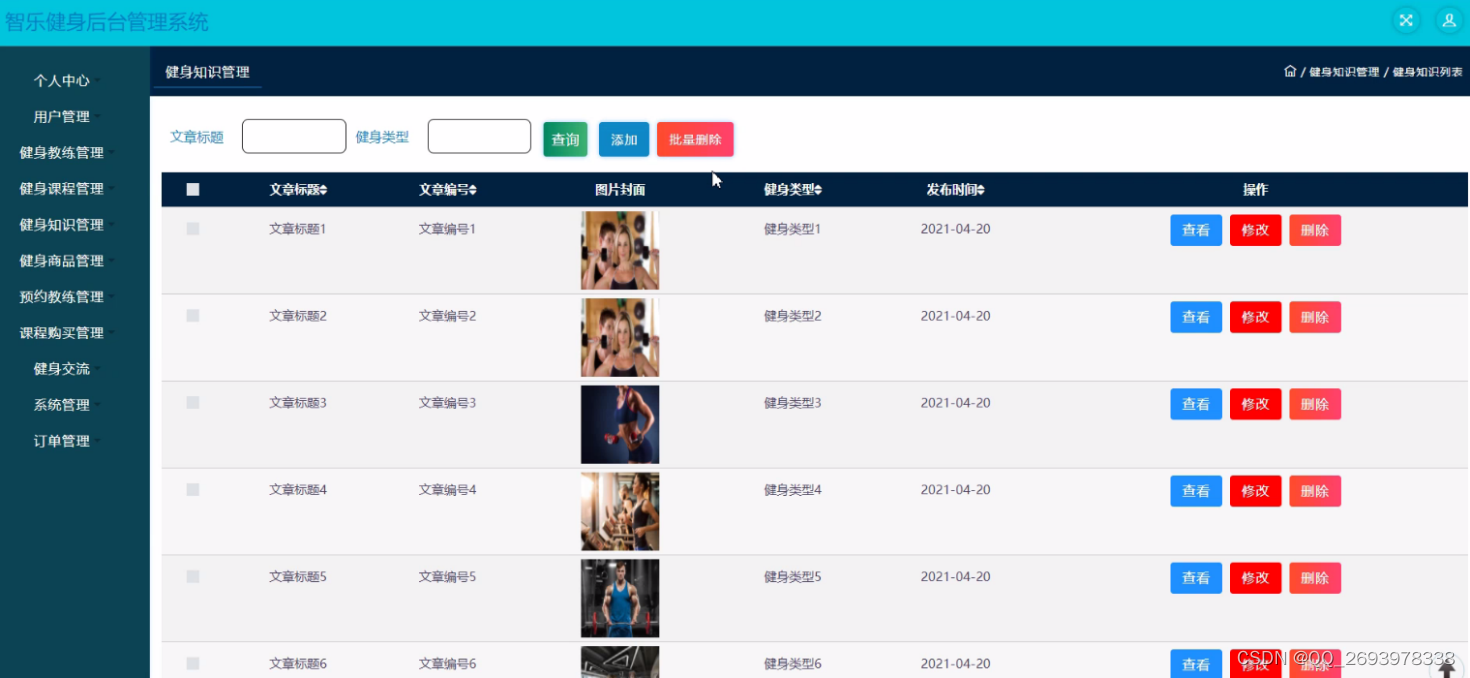Viewport: 1470px width, 678px height.
Task: Click 删除 for the 文章标题3 row
Action: click(1315, 404)
